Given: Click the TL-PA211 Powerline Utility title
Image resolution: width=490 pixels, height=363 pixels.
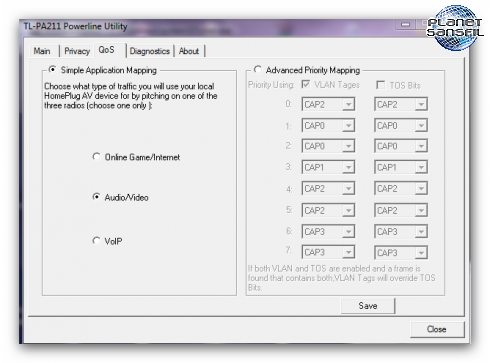Looking at the screenshot, I should (75, 26).
